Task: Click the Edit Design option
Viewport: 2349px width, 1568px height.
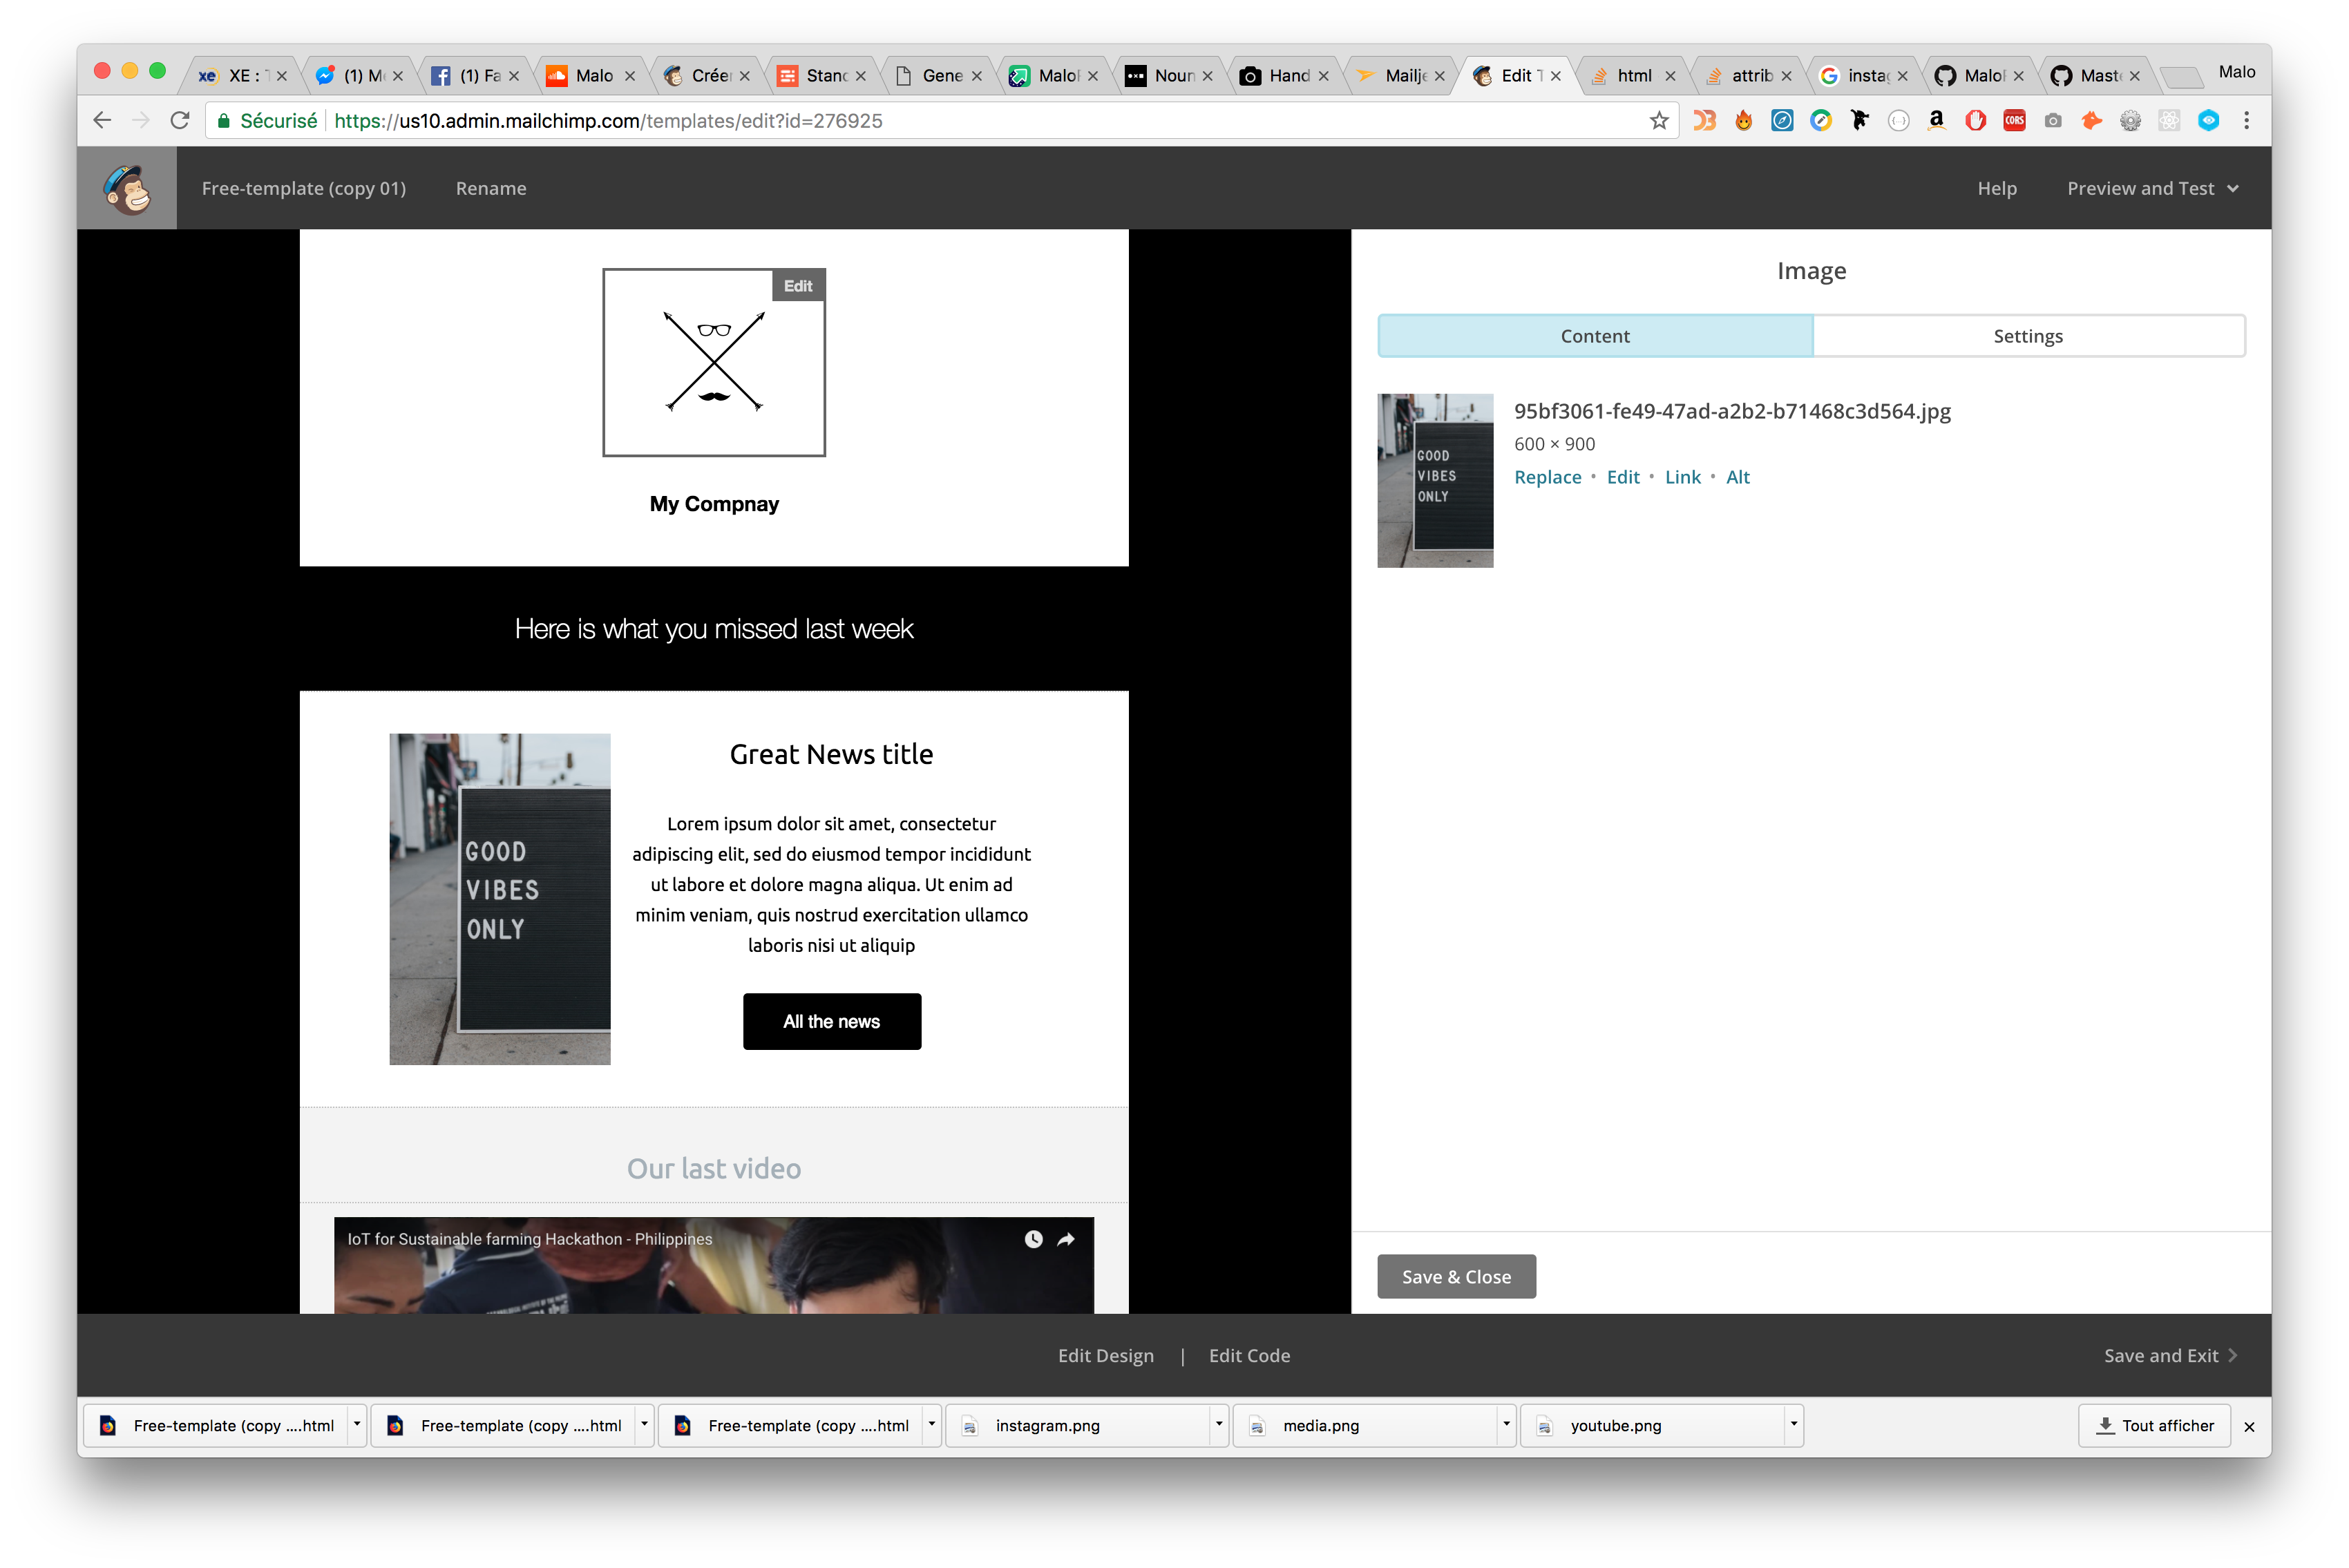Action: (x=1105, y=1355)
